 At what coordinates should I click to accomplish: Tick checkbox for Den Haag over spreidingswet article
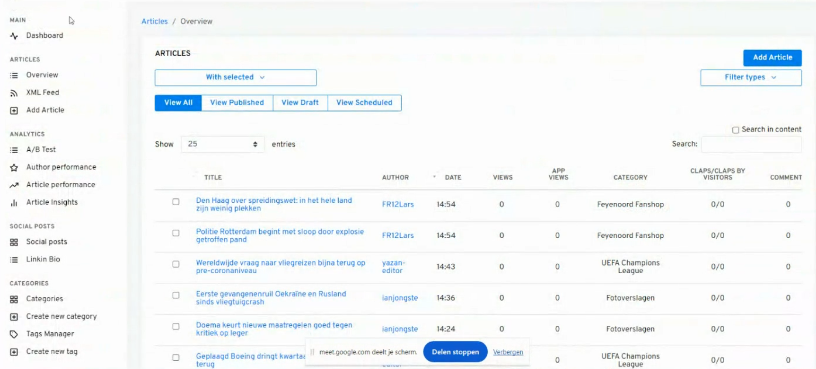pyautogui.click(x=176, y=201)
